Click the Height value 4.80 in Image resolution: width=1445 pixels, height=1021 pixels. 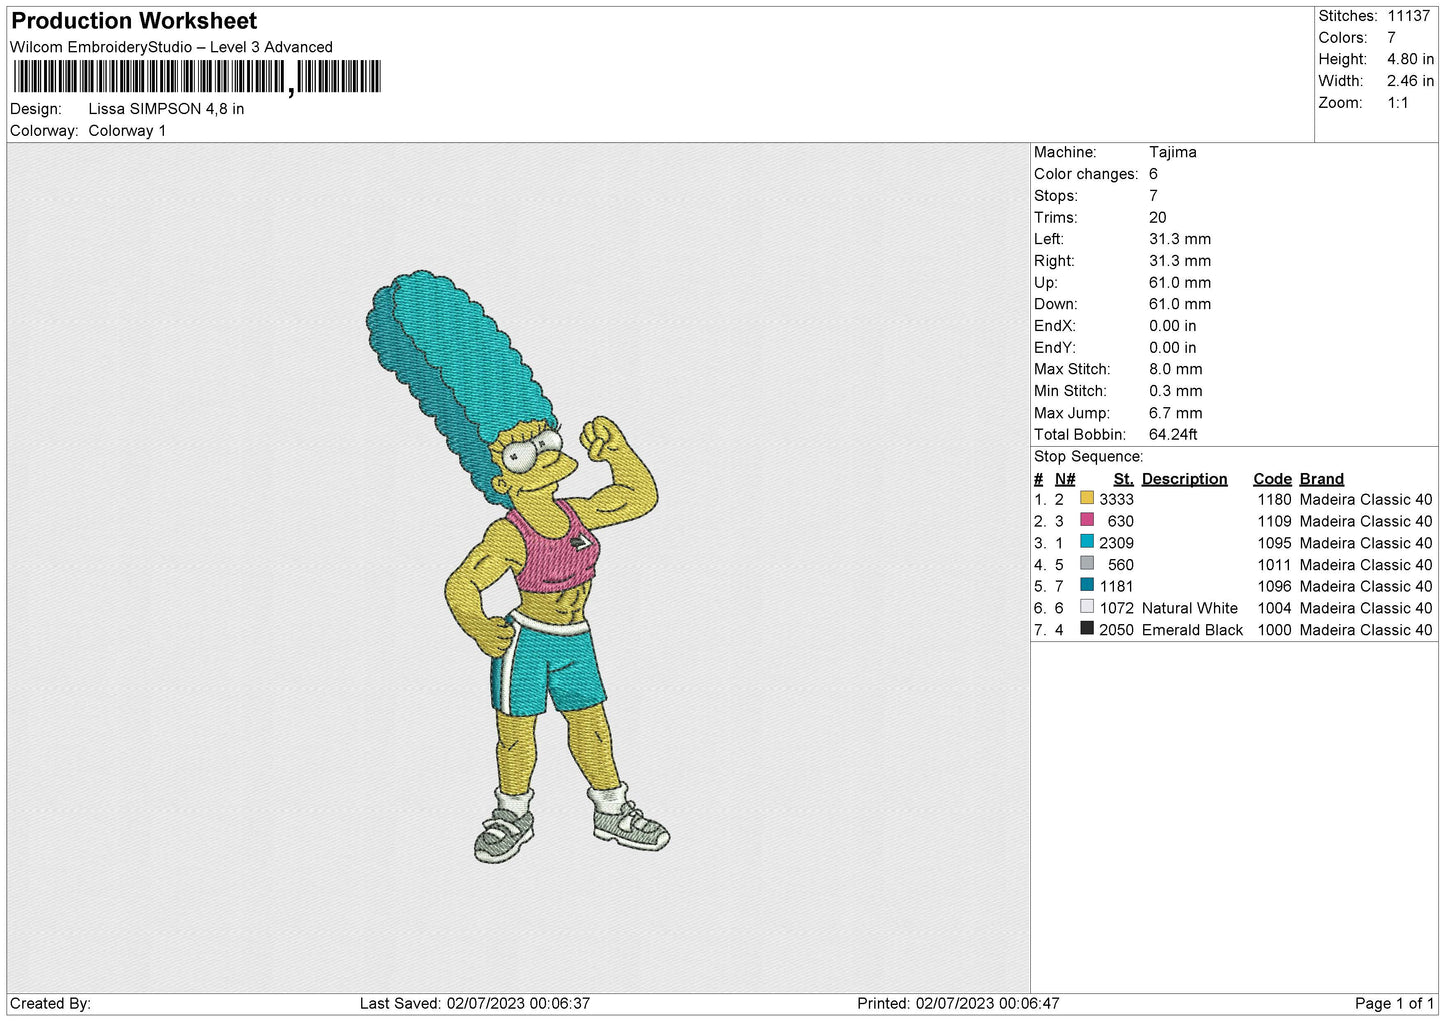click(x=1410, y=59)
